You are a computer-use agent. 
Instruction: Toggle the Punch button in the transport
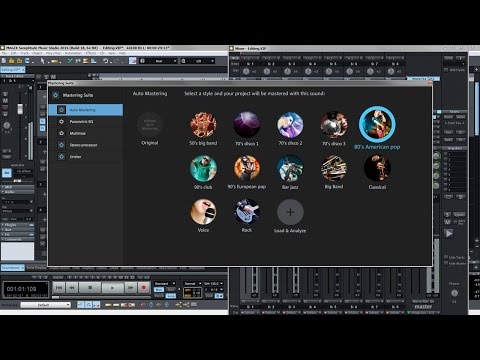point(159,296)
